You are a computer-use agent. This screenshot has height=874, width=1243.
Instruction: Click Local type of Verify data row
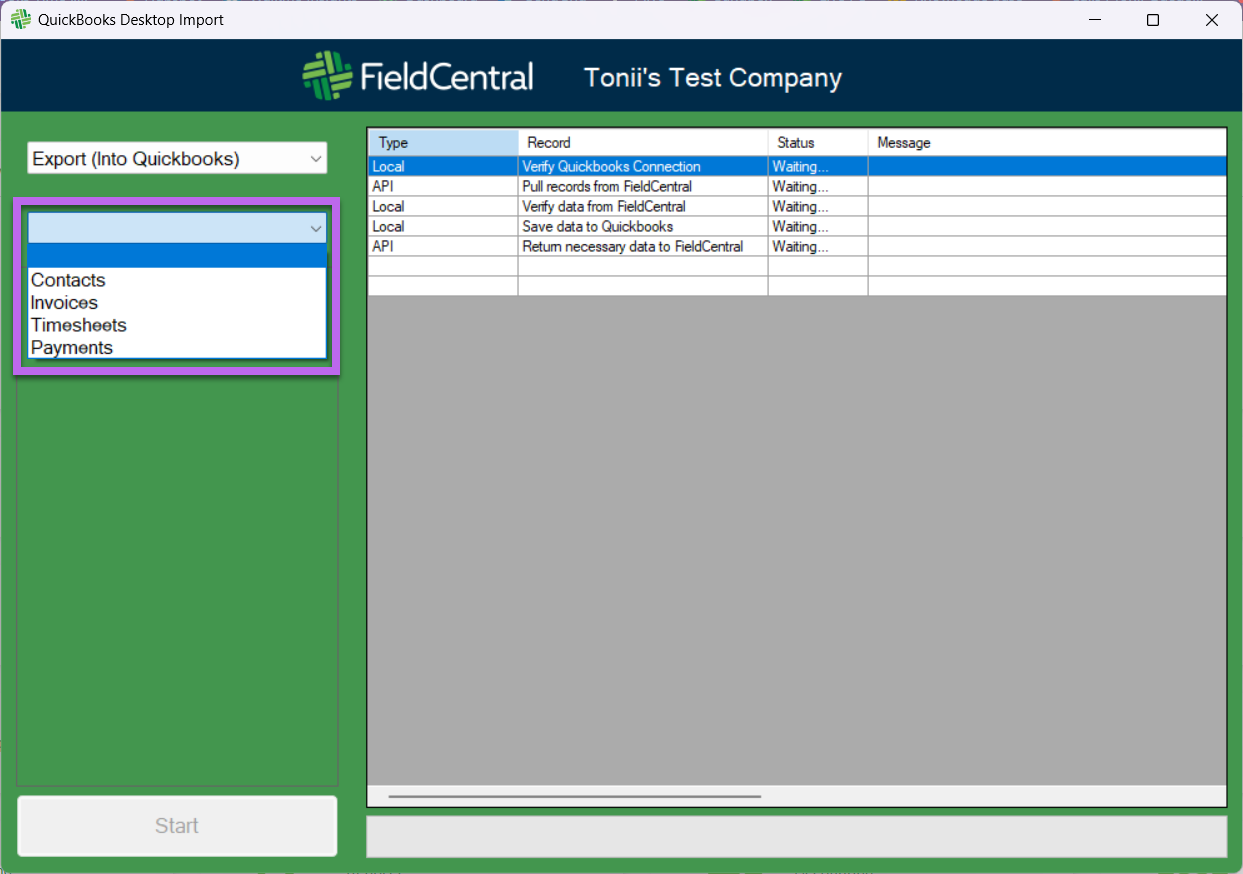tap(443, 206)
